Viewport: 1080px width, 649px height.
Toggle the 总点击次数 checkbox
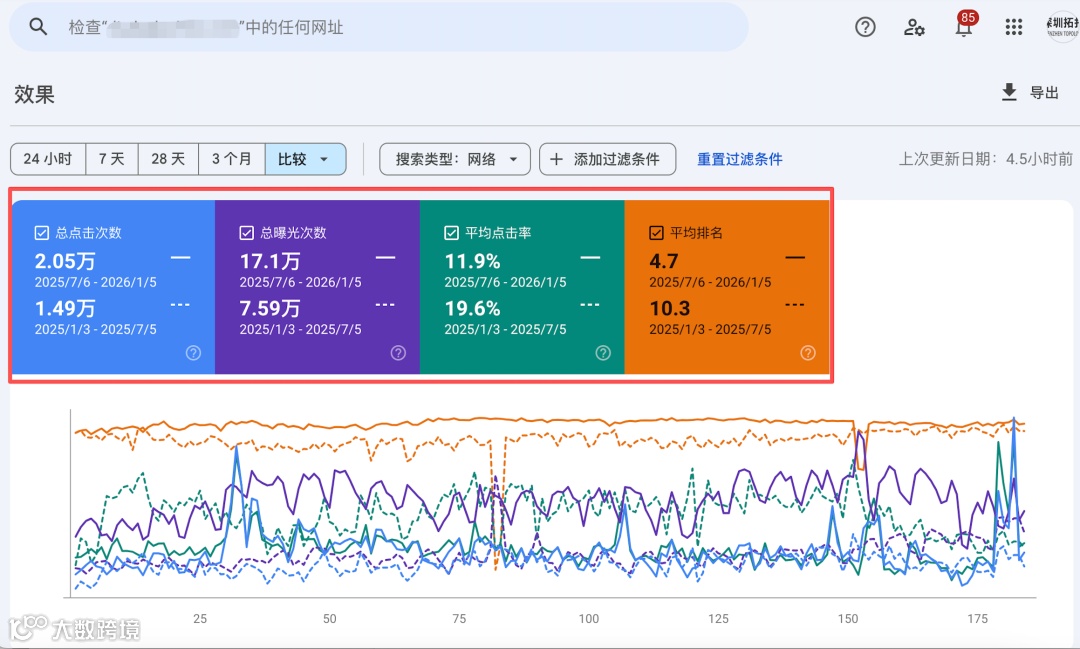[42, 233]
